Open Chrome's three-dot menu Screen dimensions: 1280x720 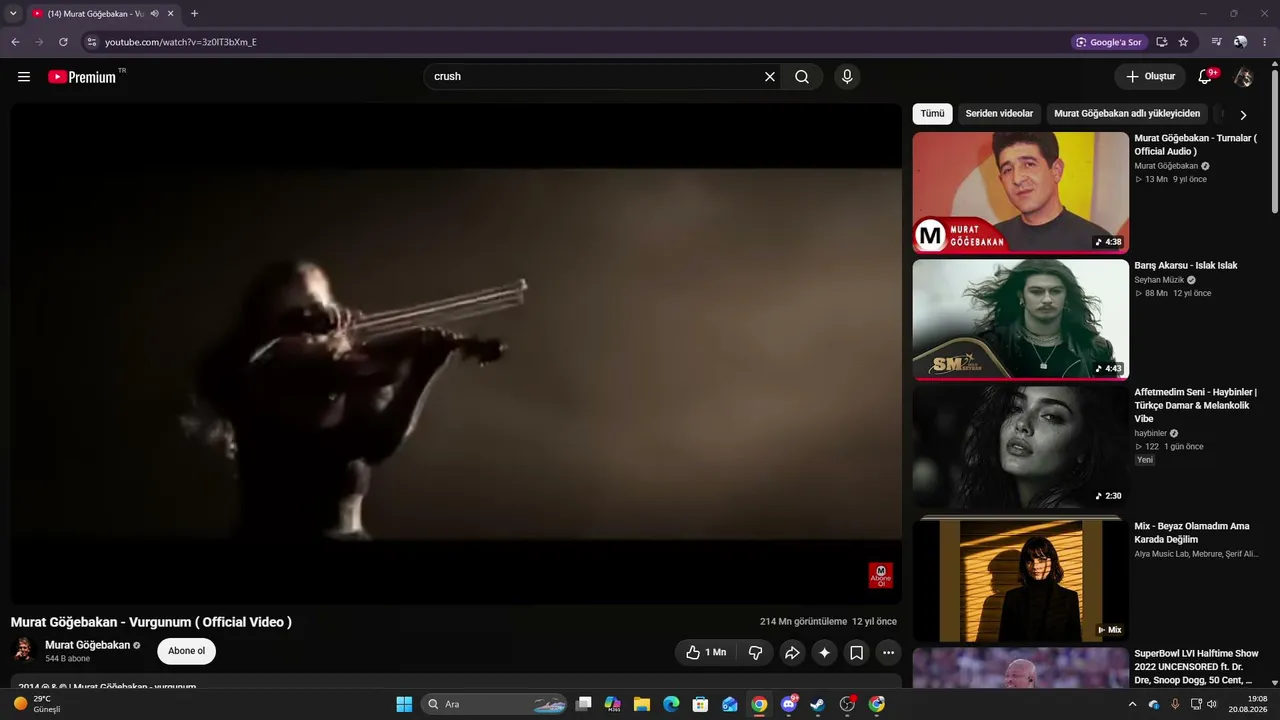click(1265, 42)
